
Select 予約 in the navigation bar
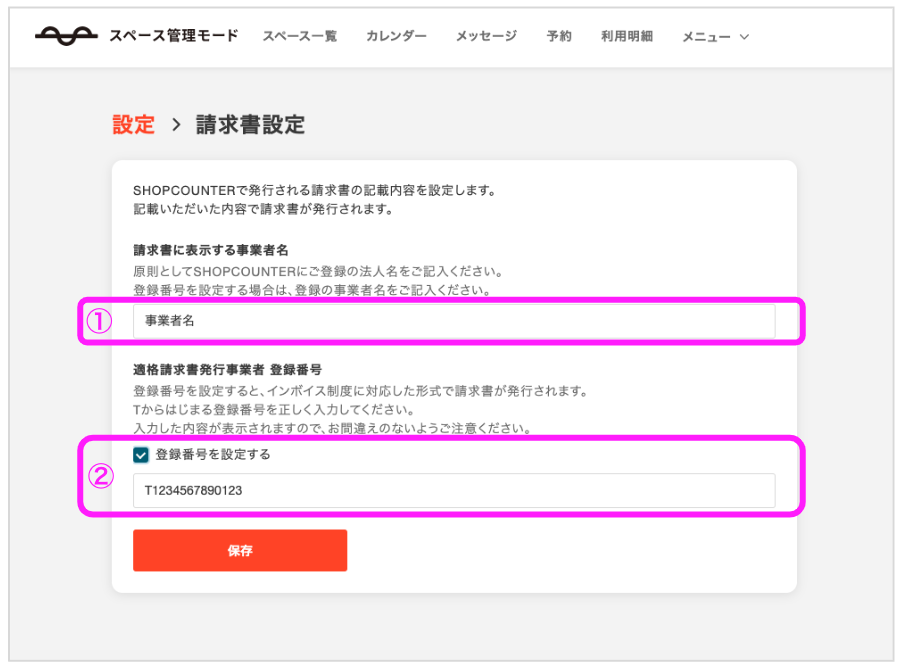click(x=559, y=36)
